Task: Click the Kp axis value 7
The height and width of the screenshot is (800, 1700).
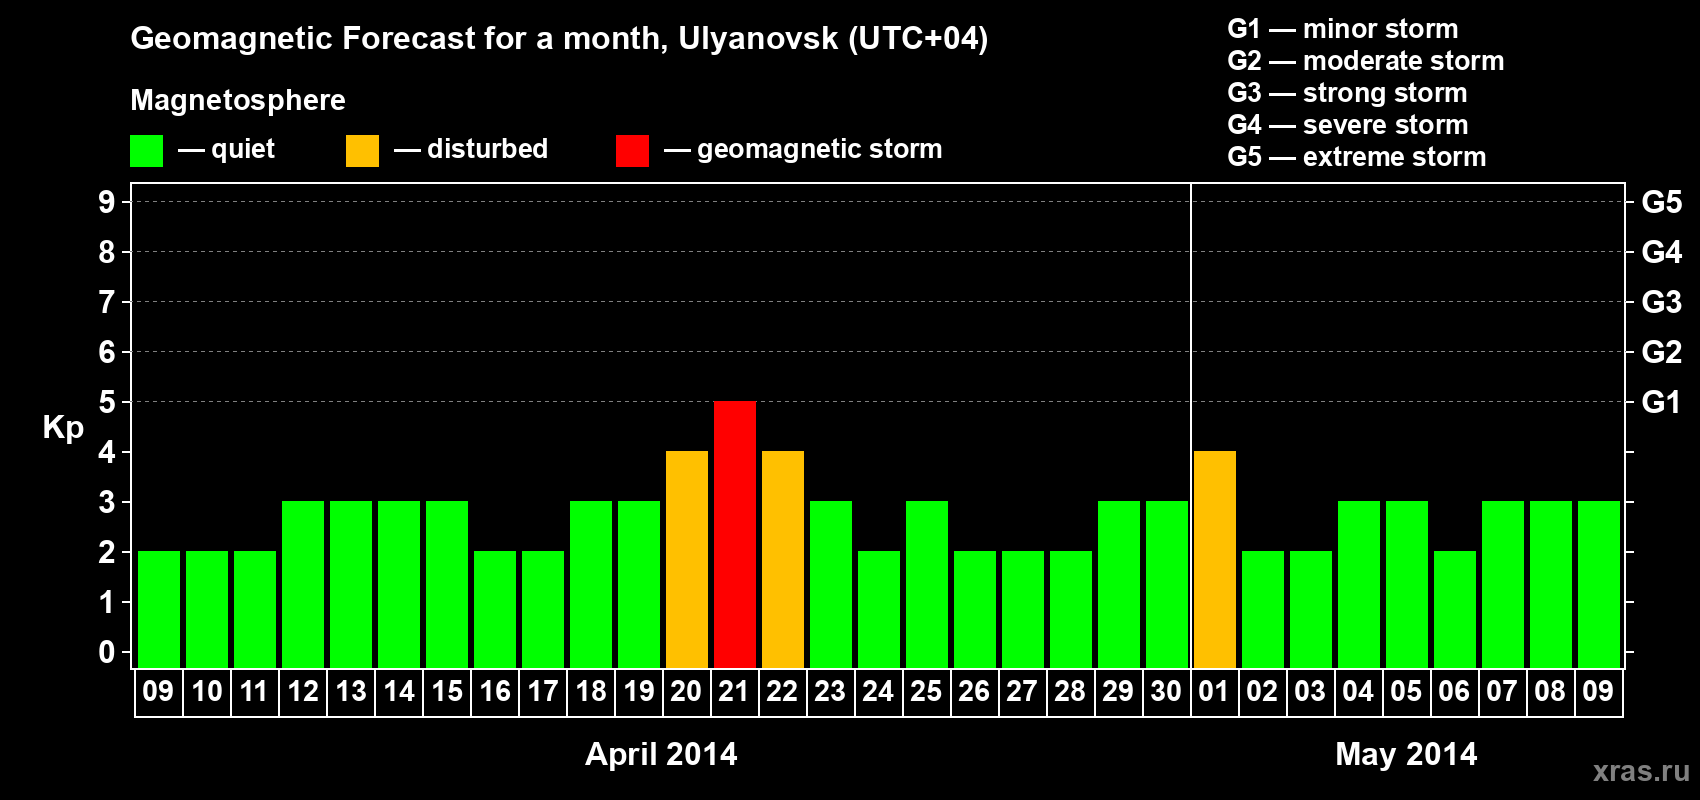Action: 107,302
